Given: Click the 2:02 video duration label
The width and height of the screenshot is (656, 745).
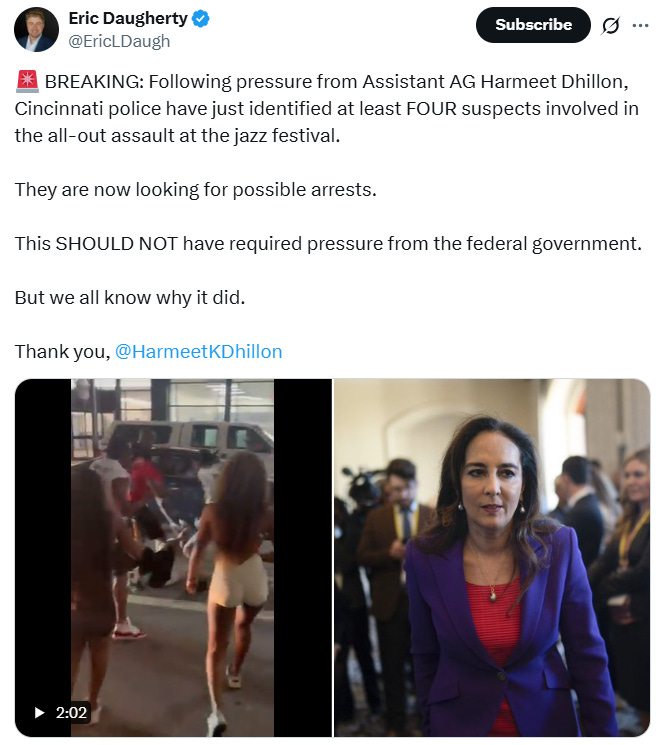Looking at the screenshot, I should [71, 712].
